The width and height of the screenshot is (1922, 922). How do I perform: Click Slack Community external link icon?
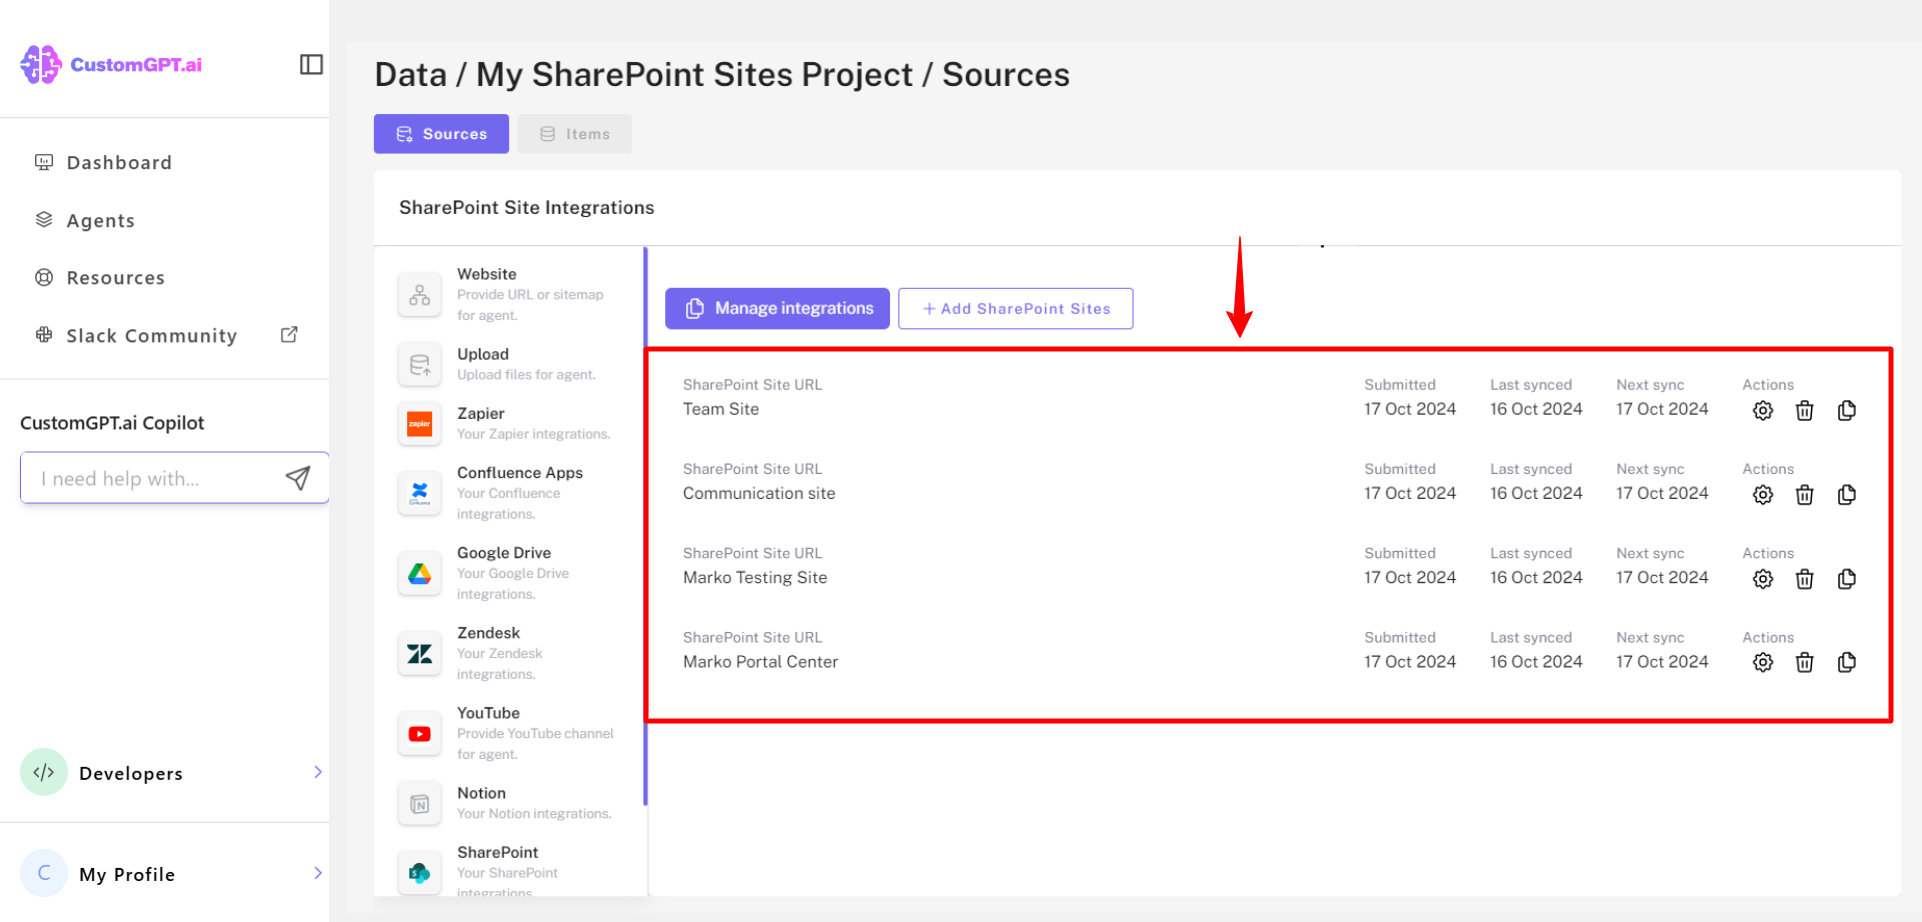tap(289, 335)
